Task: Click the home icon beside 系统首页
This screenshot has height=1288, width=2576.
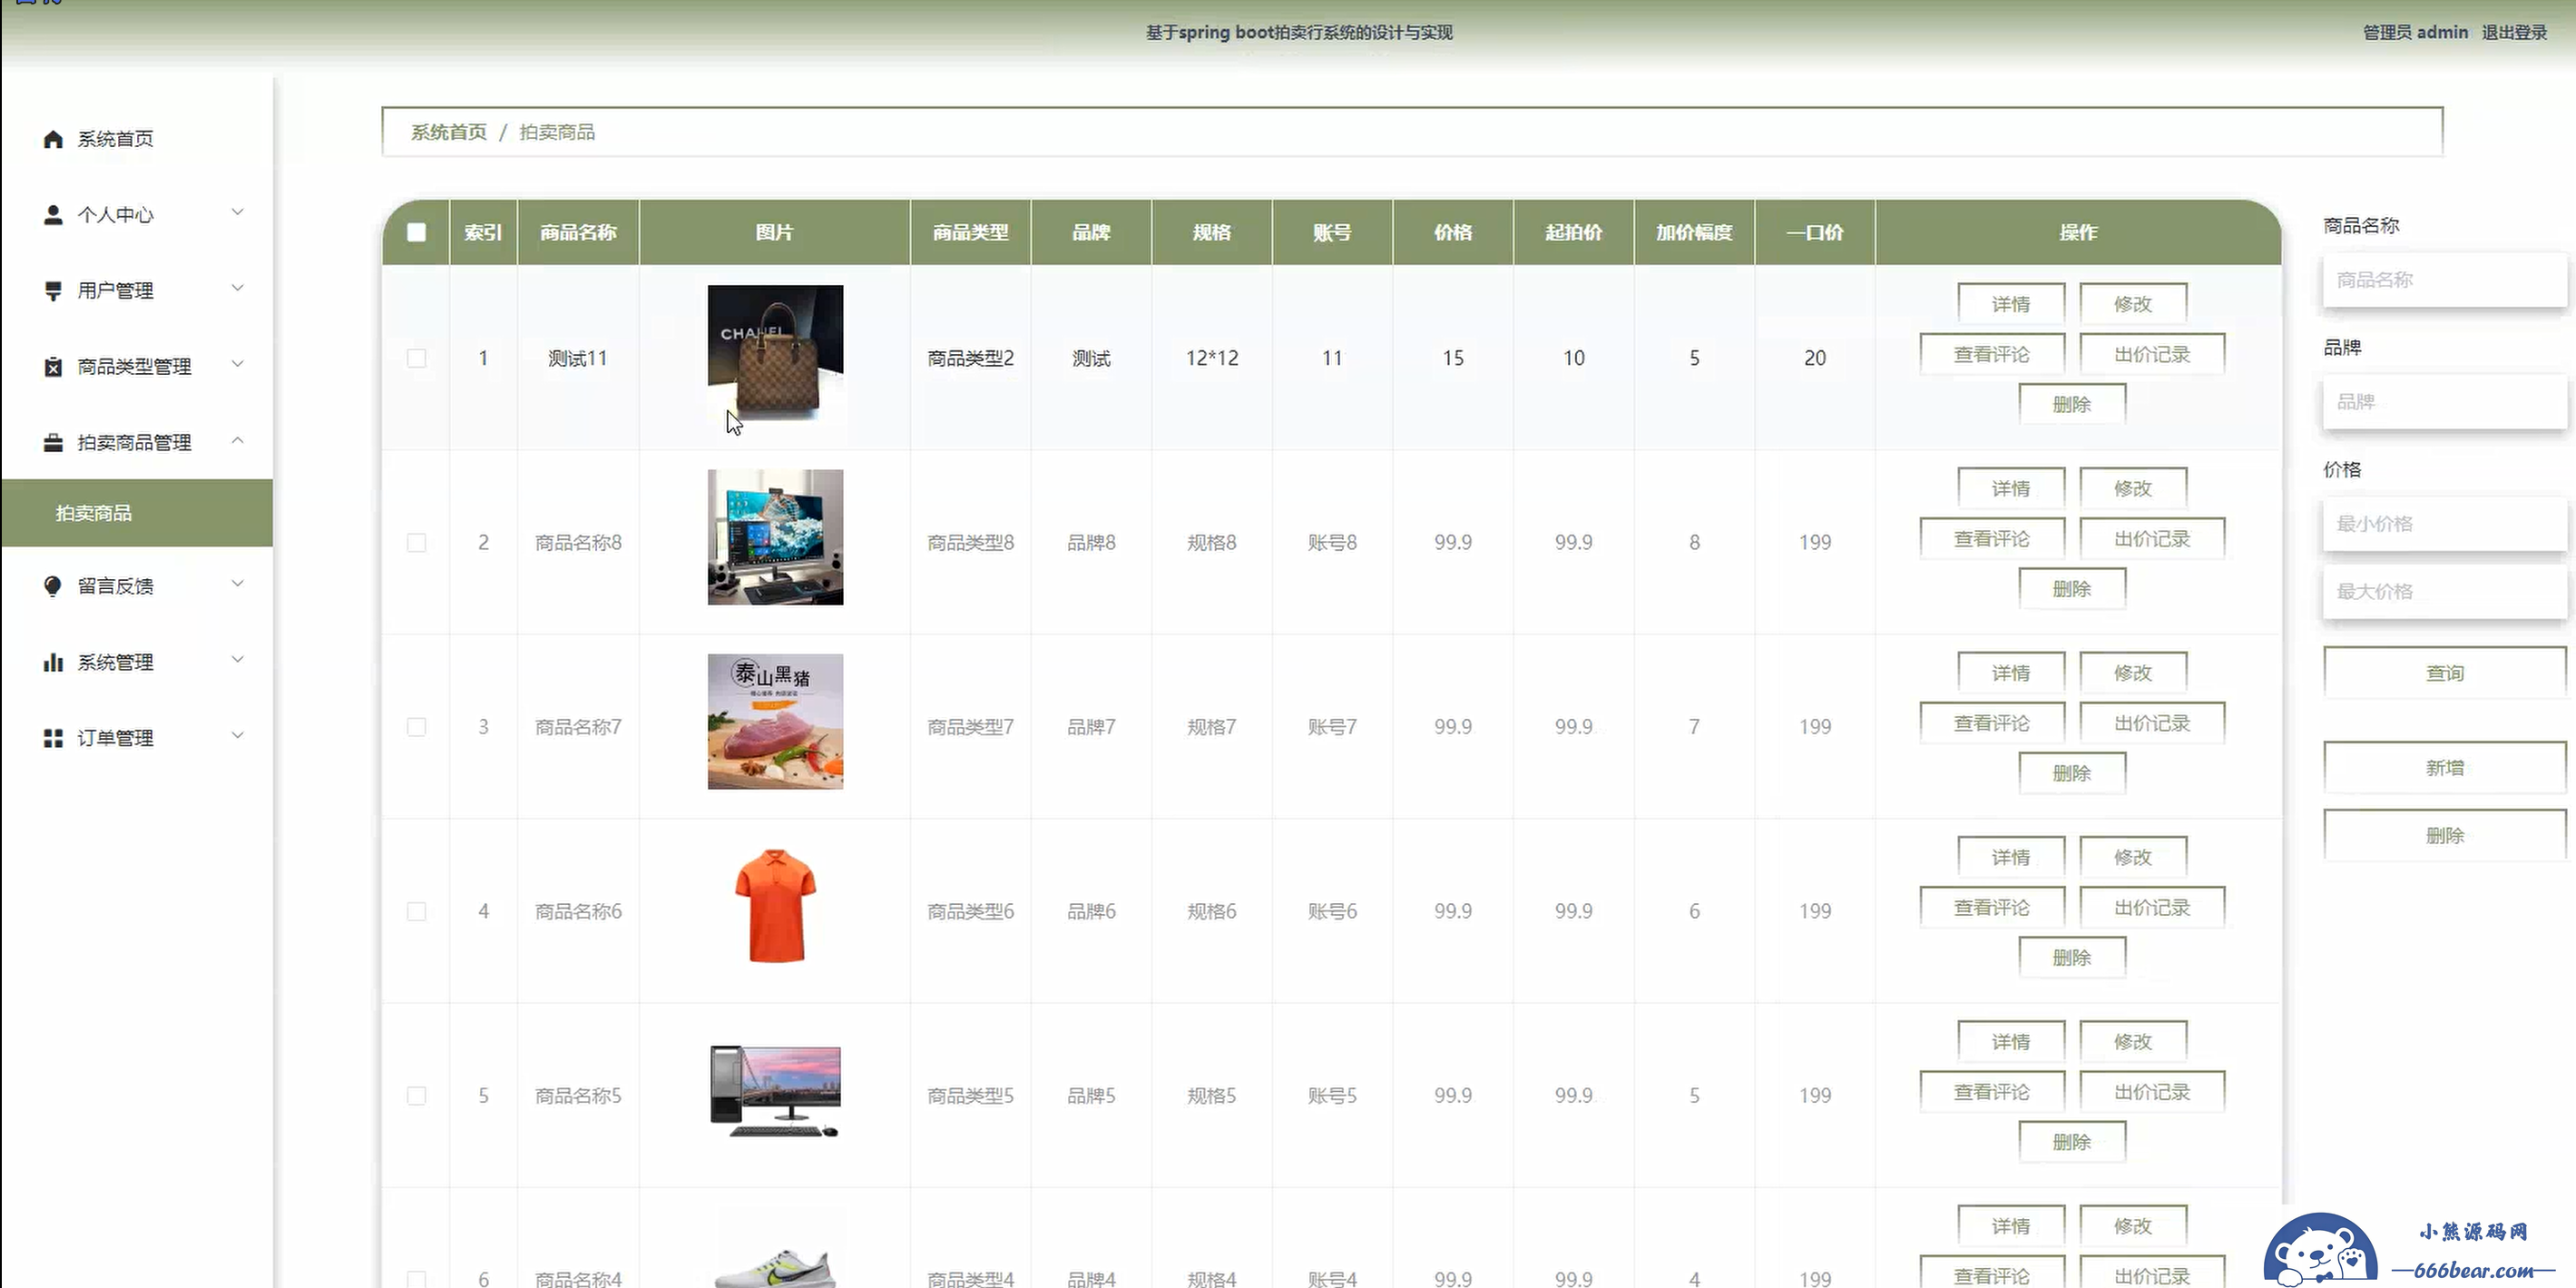Action: point(53,139)
